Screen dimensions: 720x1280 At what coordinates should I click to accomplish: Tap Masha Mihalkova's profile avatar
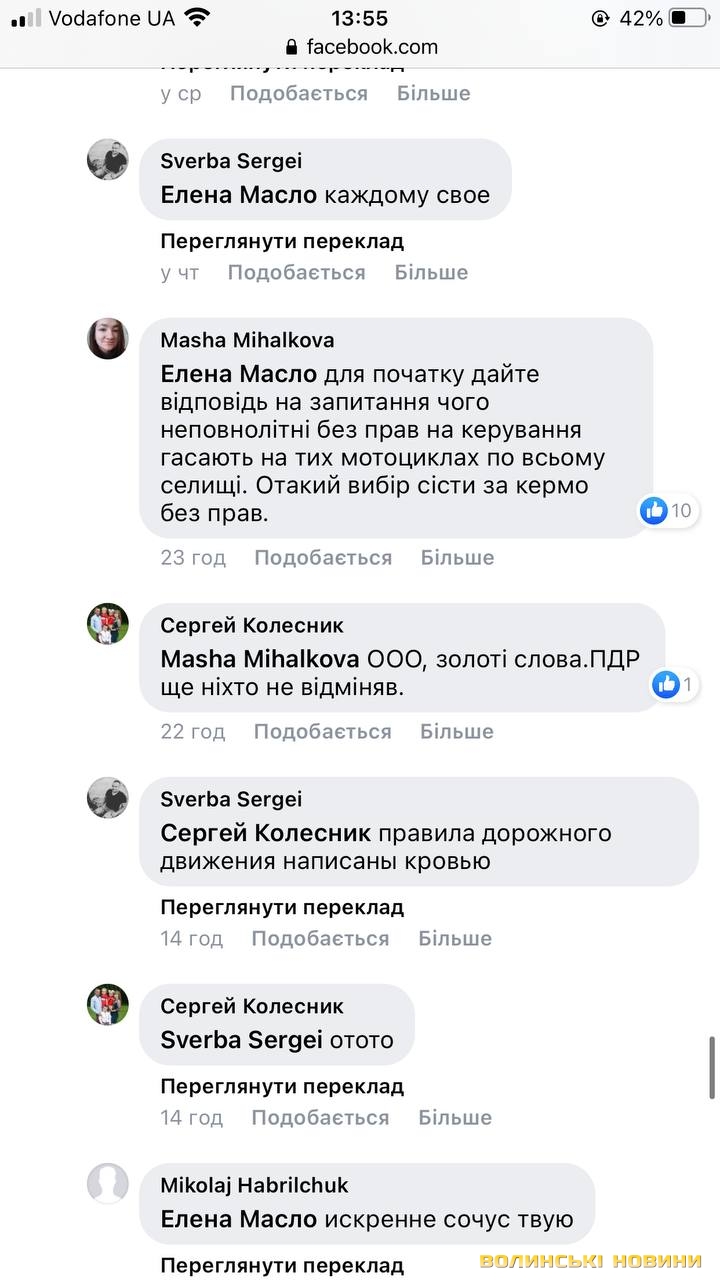(108, 339)
